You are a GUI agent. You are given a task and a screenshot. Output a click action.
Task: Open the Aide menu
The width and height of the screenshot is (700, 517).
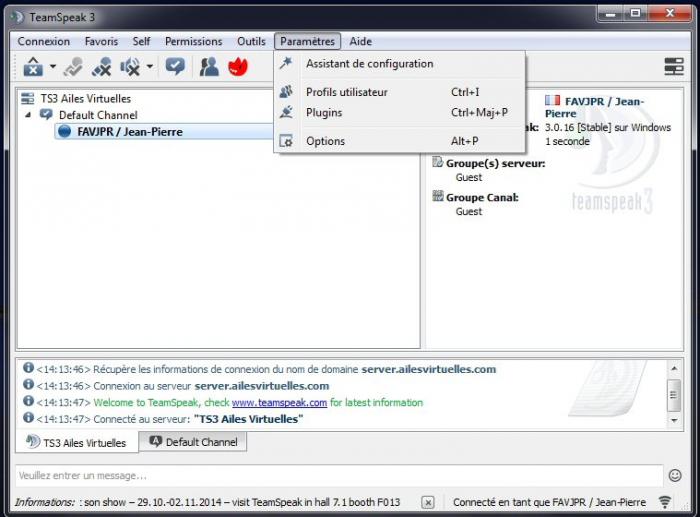click(x=361, y=42)
